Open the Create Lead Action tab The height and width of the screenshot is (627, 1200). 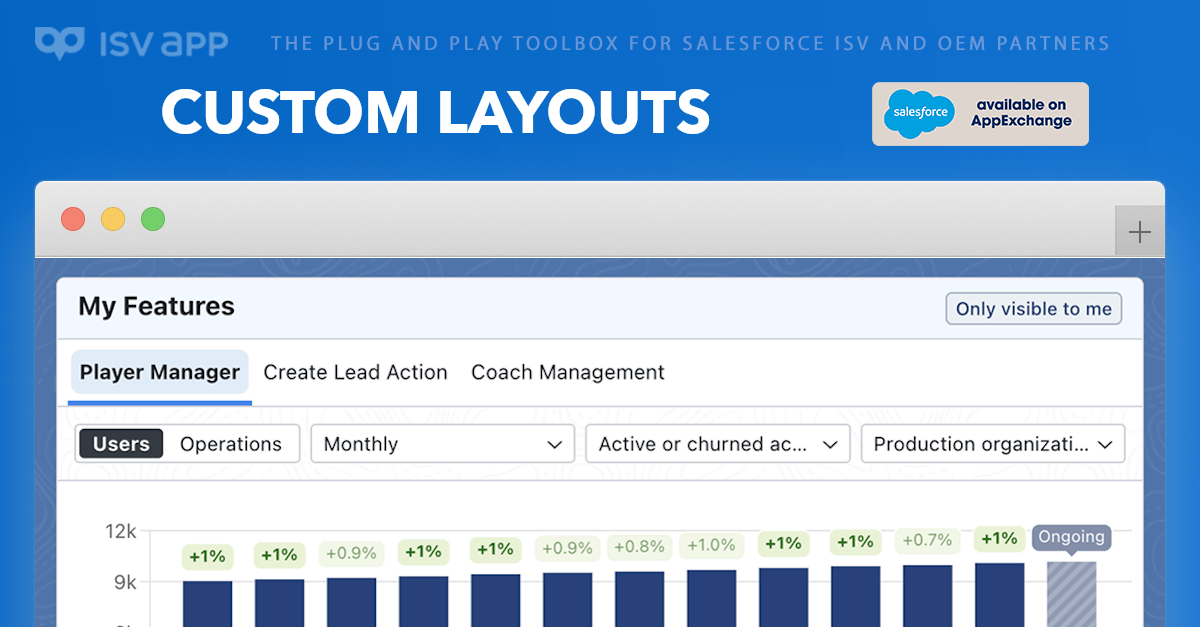tap(355, 373)
